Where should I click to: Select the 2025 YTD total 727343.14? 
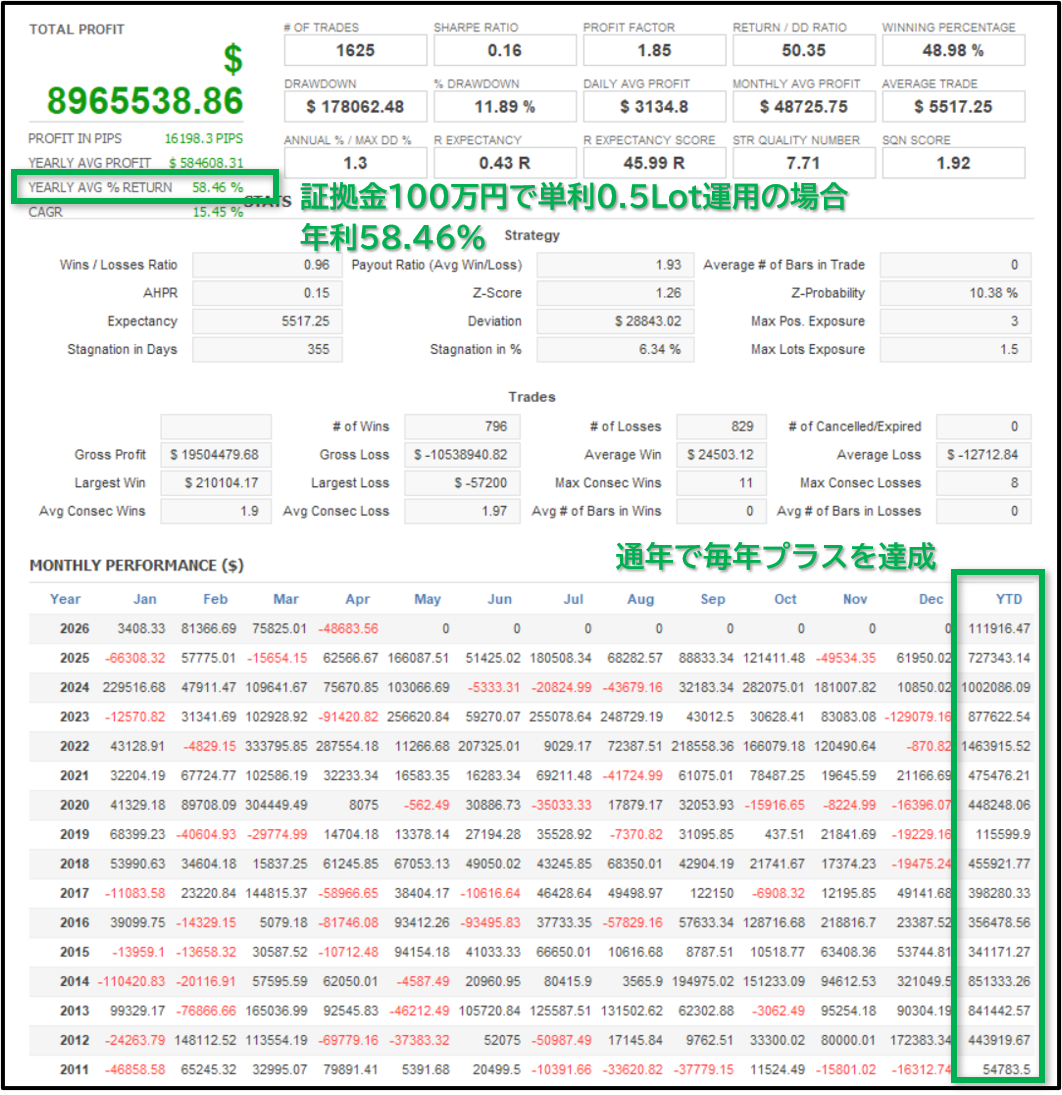point(998,659)
